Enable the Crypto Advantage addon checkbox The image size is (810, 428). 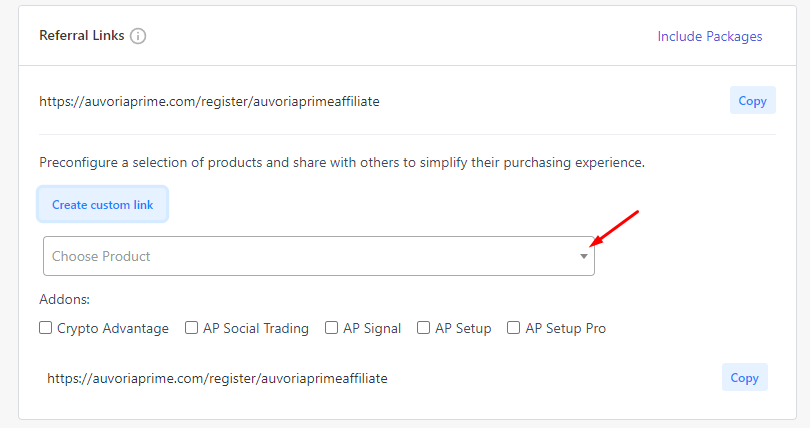pos(45,328)
